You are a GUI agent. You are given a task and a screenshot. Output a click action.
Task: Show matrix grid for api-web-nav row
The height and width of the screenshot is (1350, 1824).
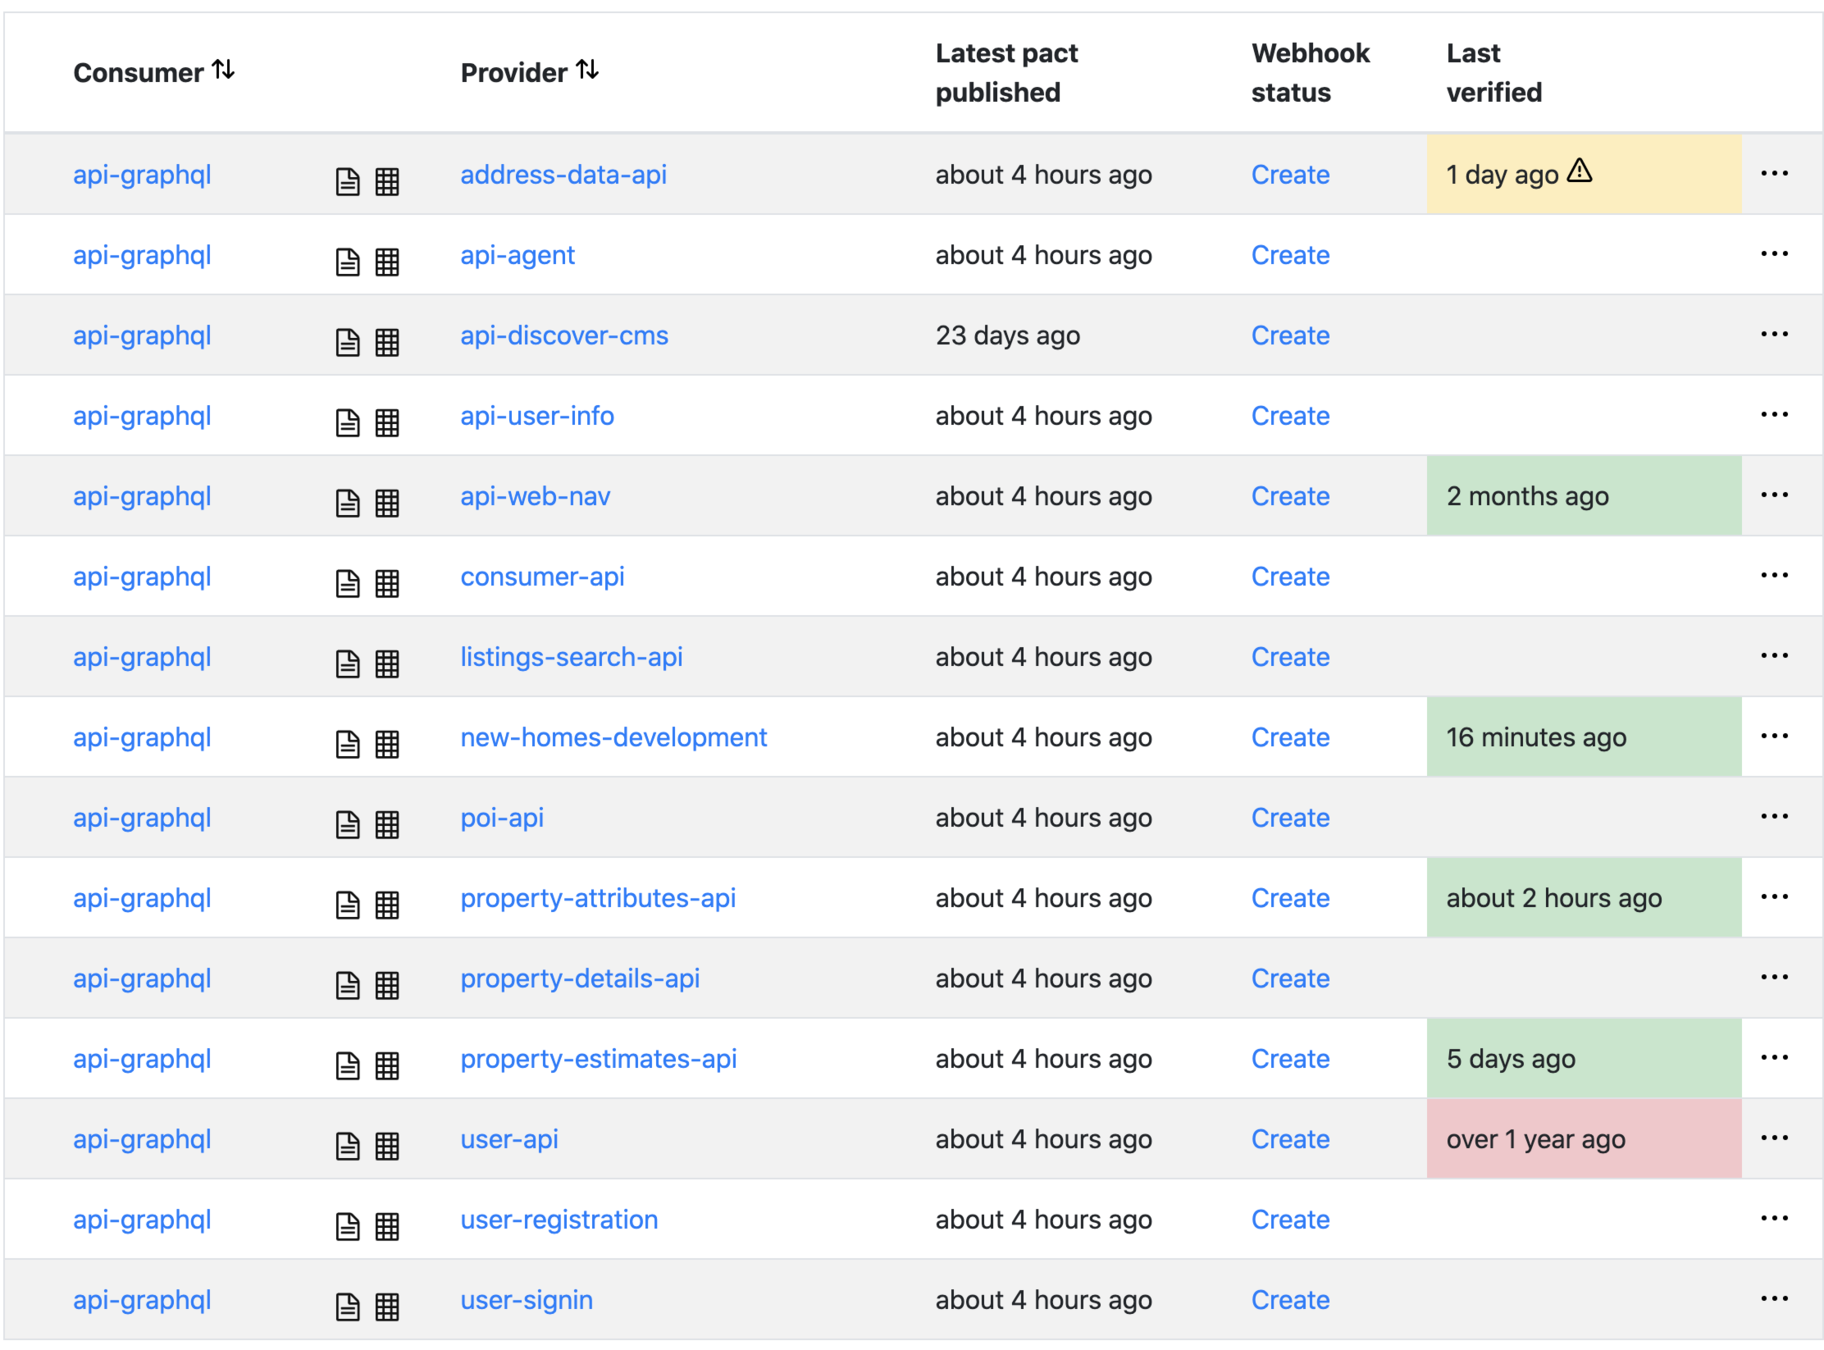coord(387,503)
